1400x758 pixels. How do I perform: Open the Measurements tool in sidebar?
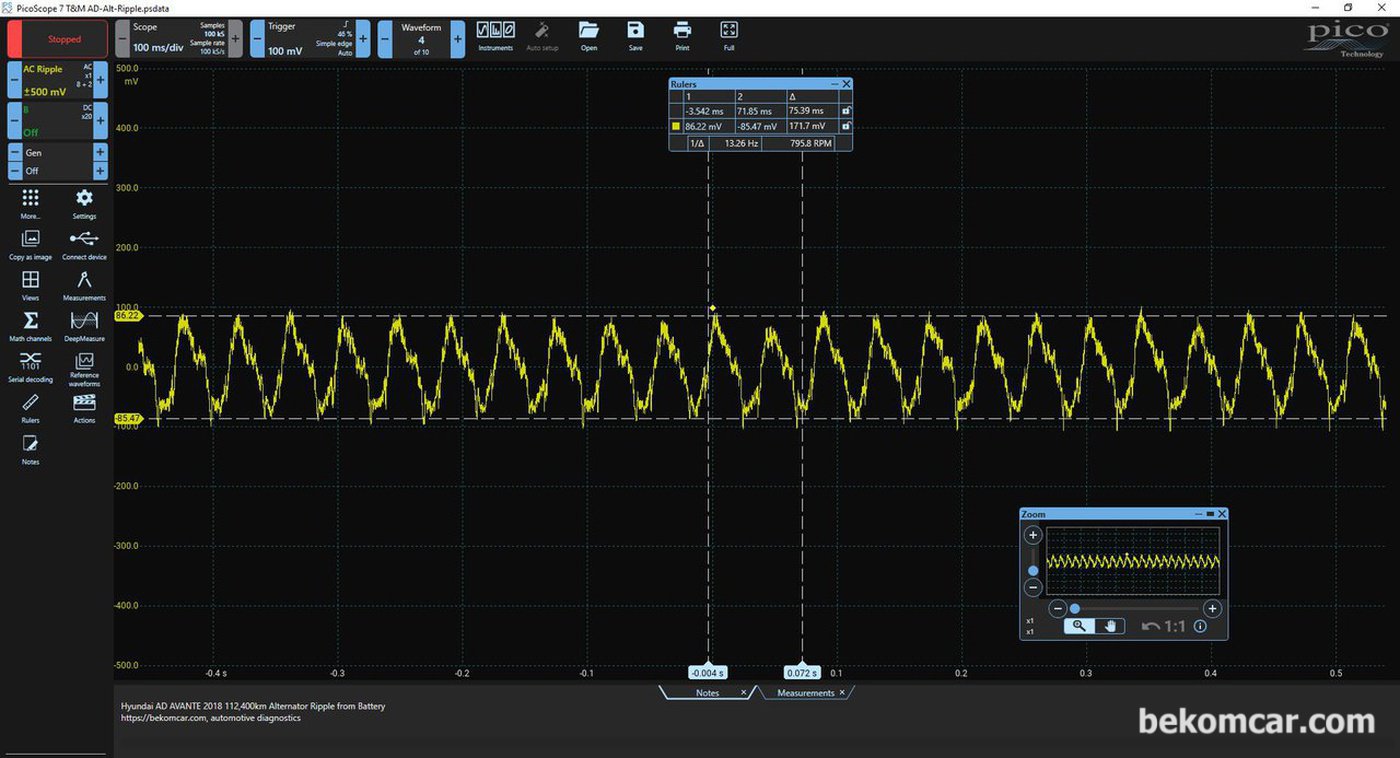pos(84,284)
